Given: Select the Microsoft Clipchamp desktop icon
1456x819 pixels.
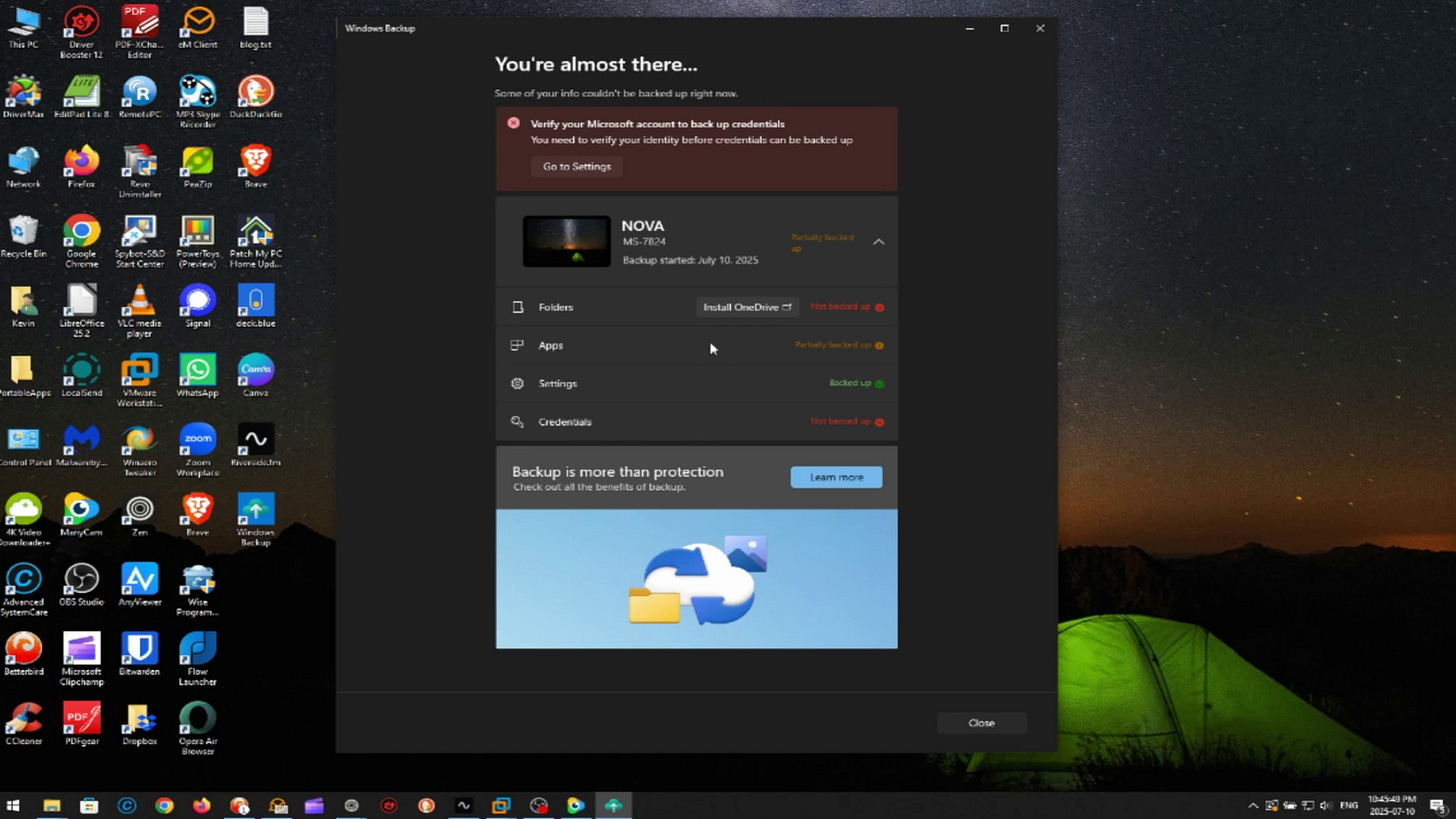Looking at the screenshot, I should 81,660.
